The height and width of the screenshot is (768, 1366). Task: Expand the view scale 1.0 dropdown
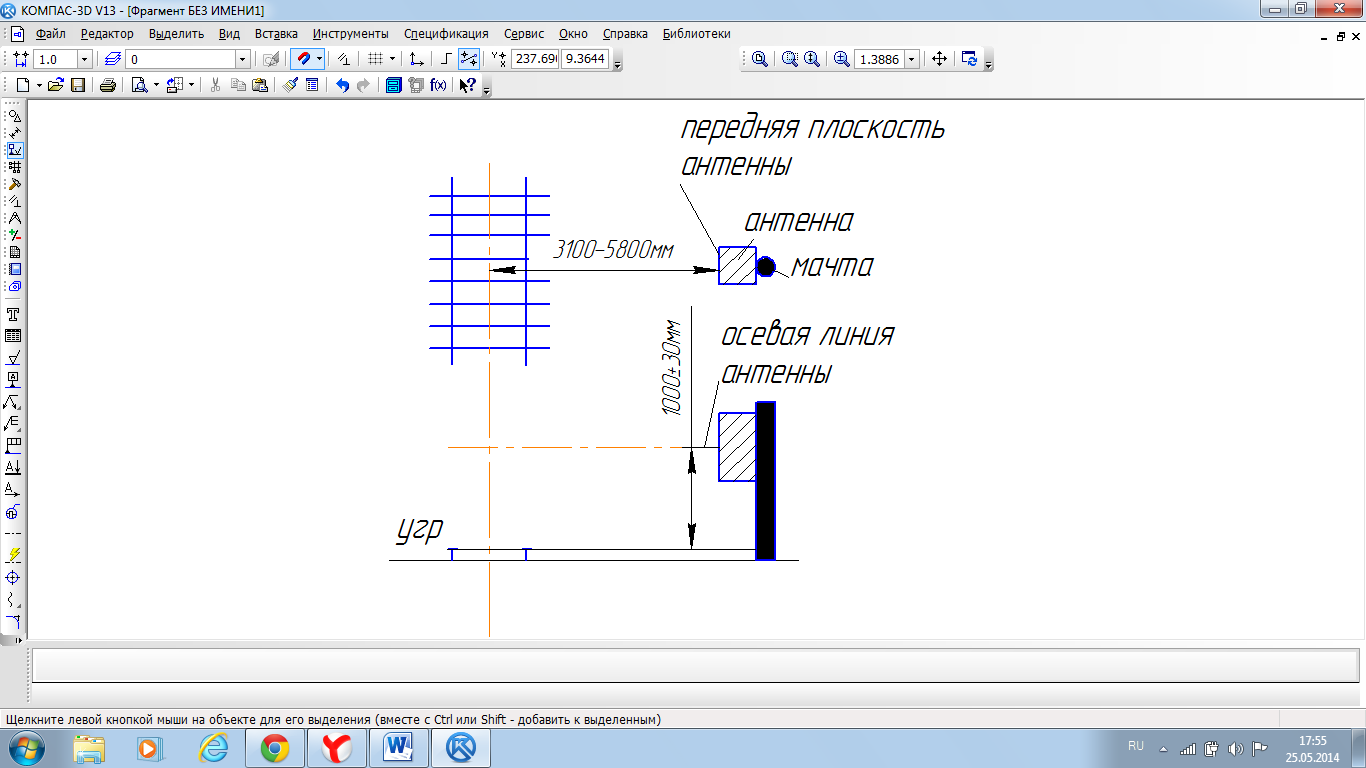tap(84, 59)
